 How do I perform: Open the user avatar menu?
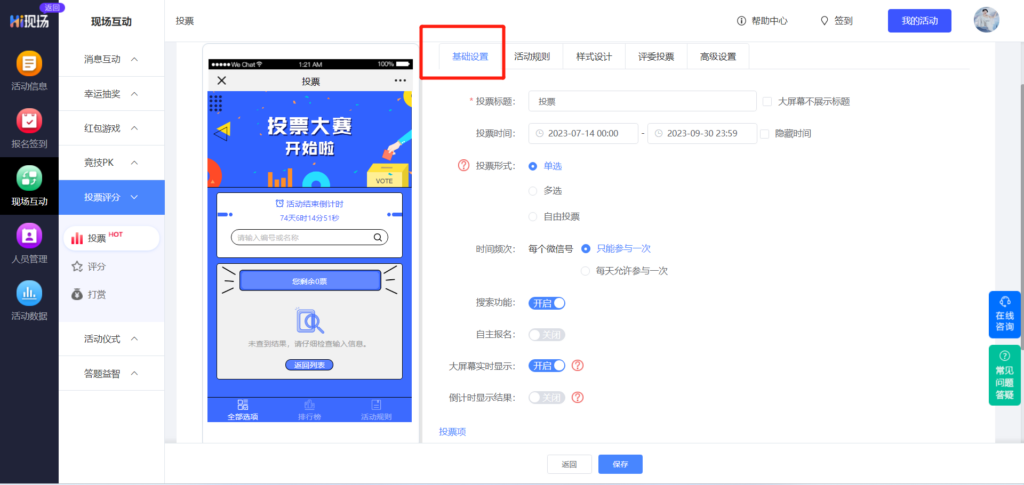pyautogui.click(x=986, y=20)
